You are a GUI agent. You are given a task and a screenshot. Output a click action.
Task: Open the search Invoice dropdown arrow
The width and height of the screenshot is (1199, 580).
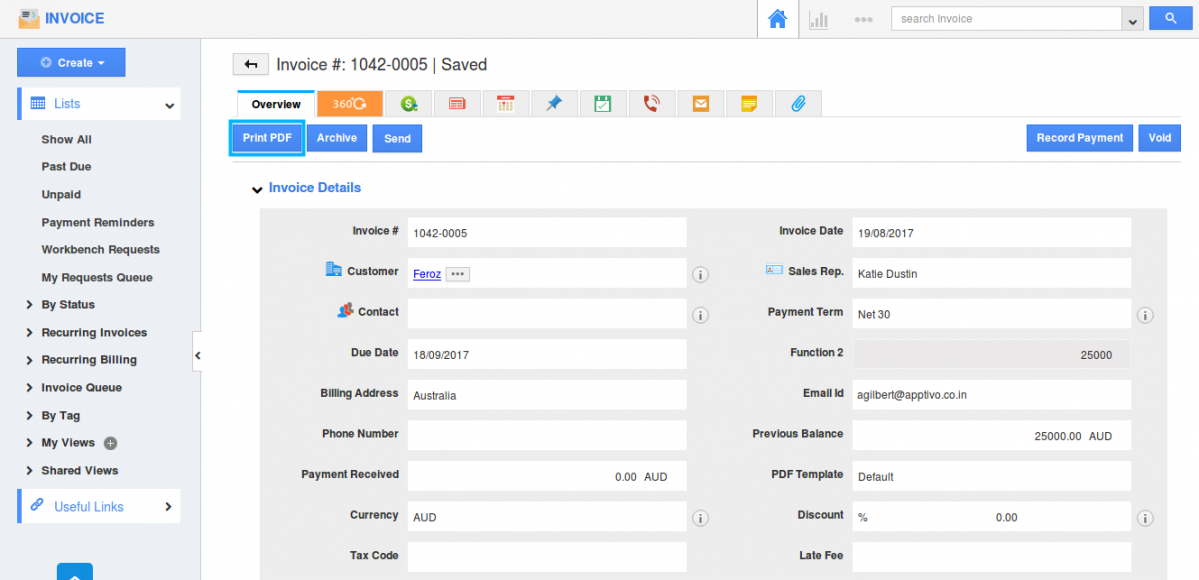click(1132, 19)
